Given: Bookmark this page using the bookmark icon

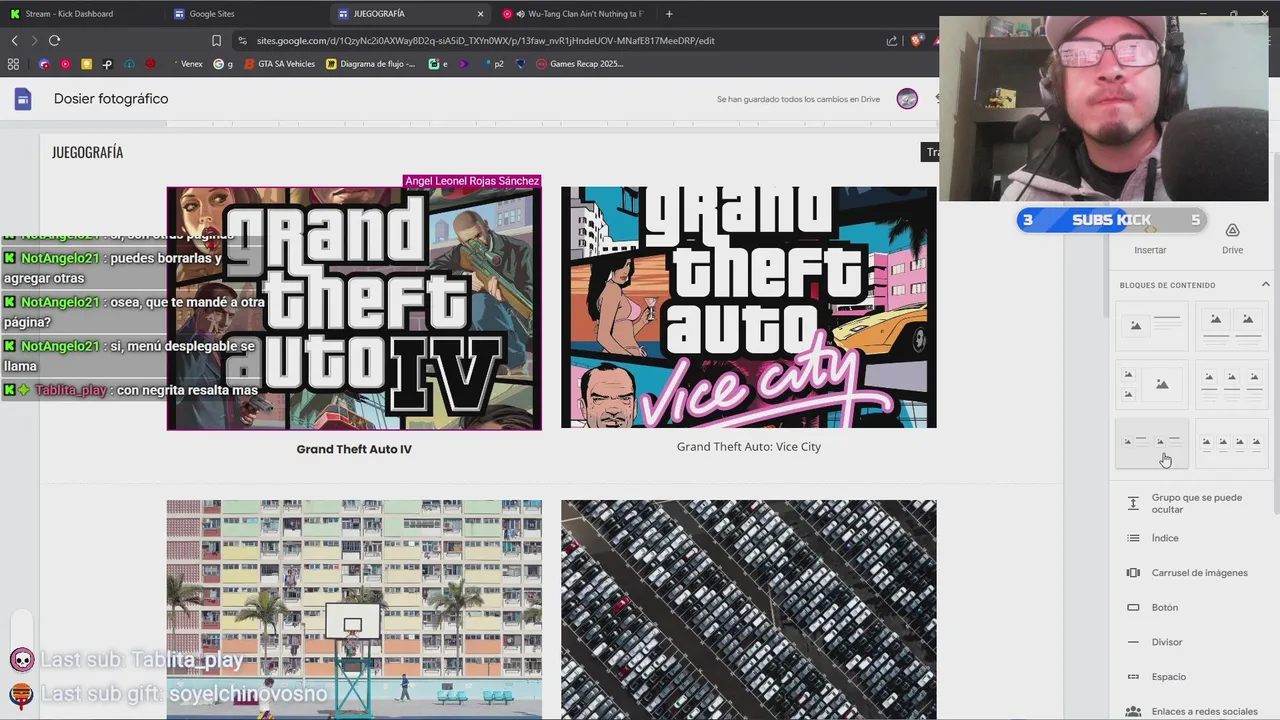Looking at the screenshot, I should point(216,41).
